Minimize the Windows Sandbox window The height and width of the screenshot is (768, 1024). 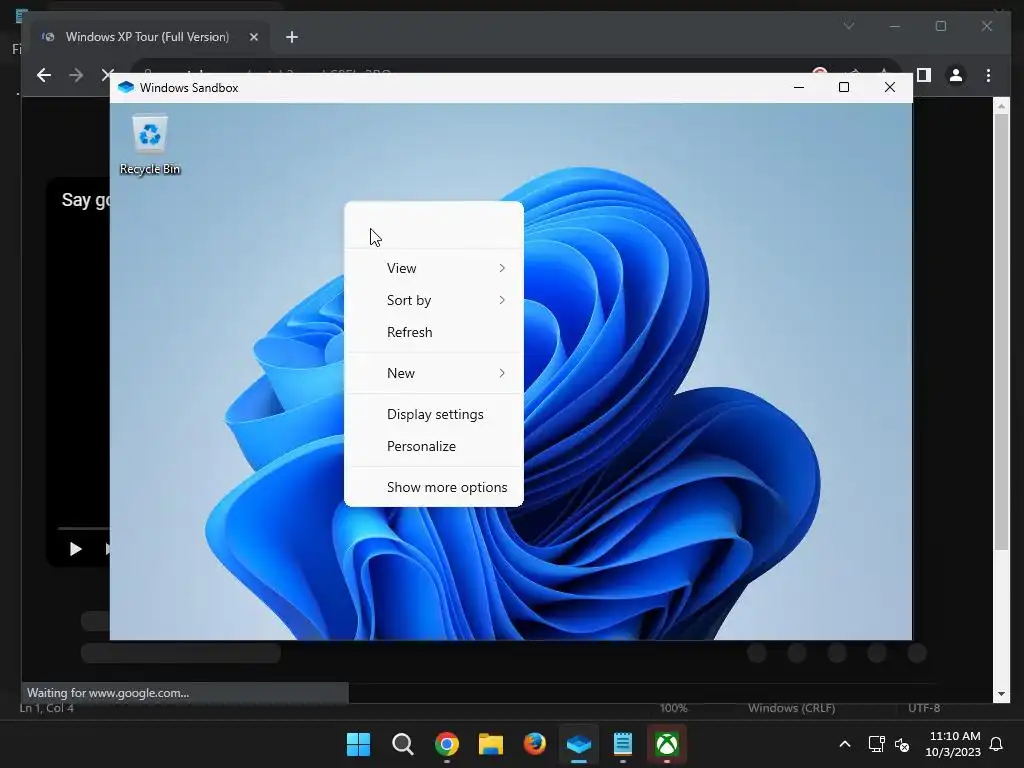799,88
